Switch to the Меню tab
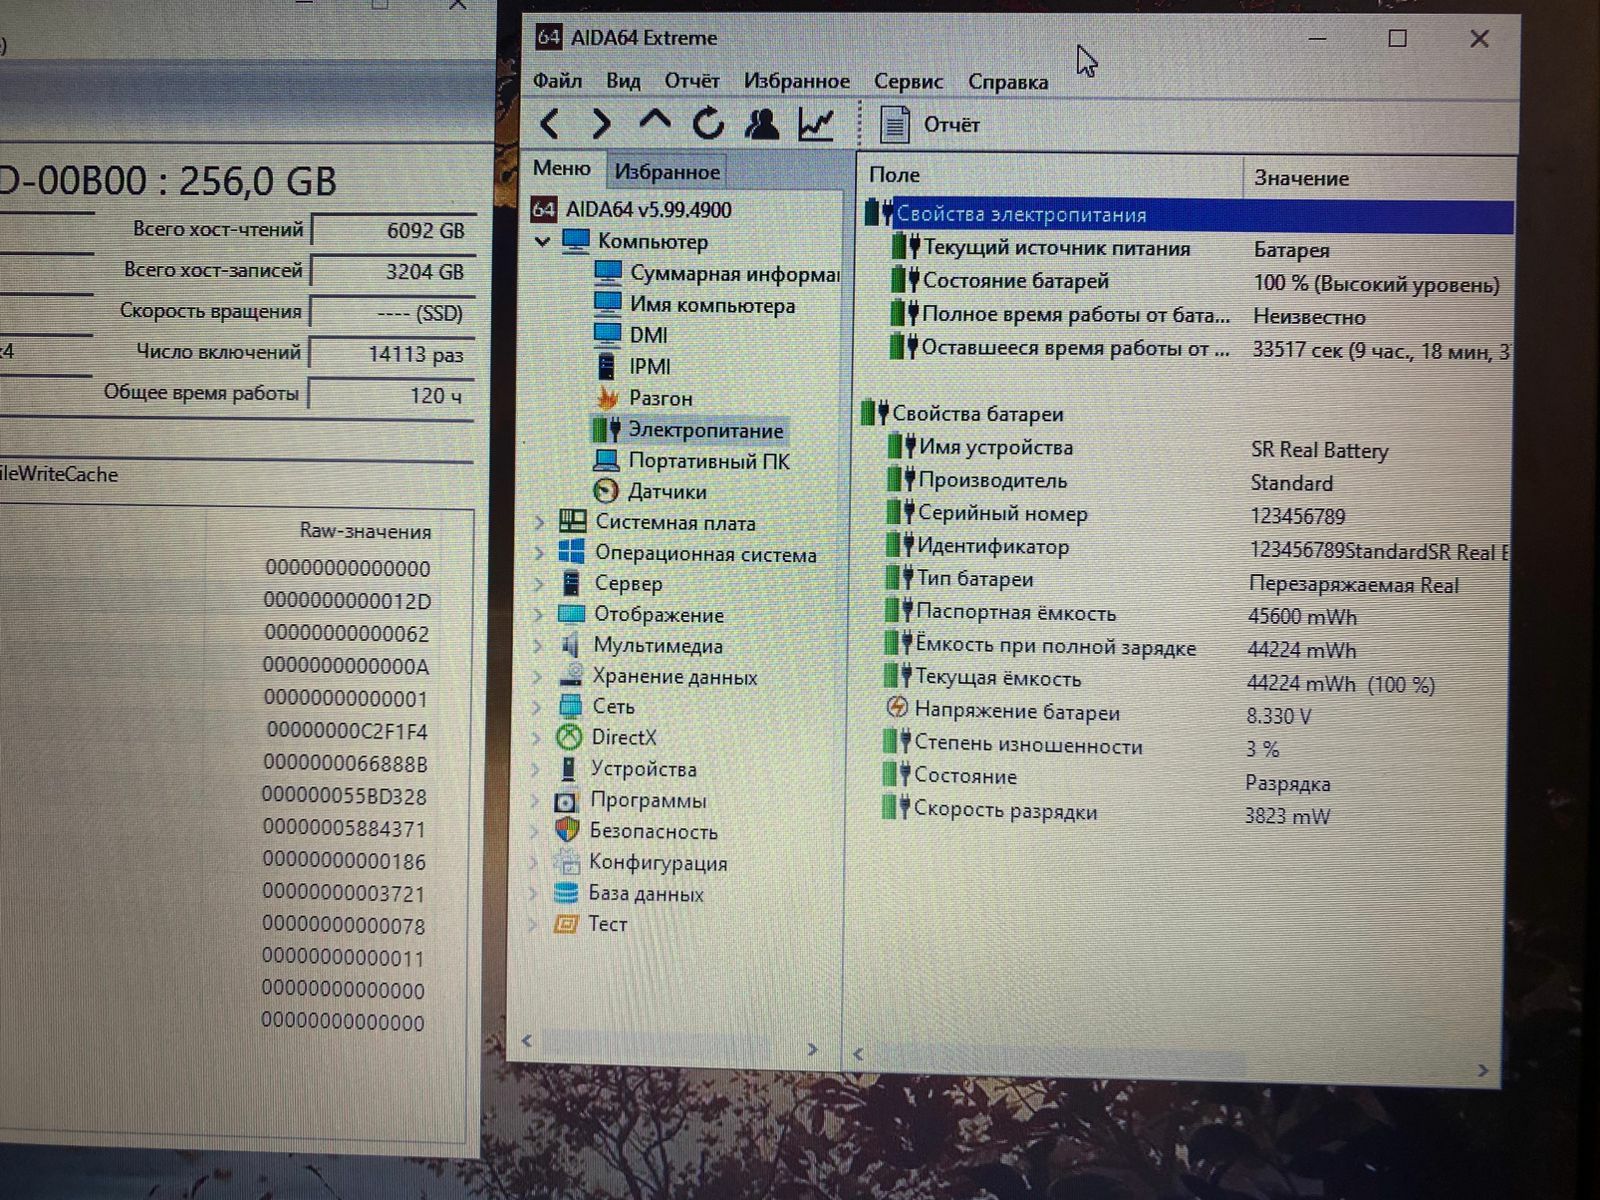Viewport: 1600px width, 1200px height. [x=562, y=168]
